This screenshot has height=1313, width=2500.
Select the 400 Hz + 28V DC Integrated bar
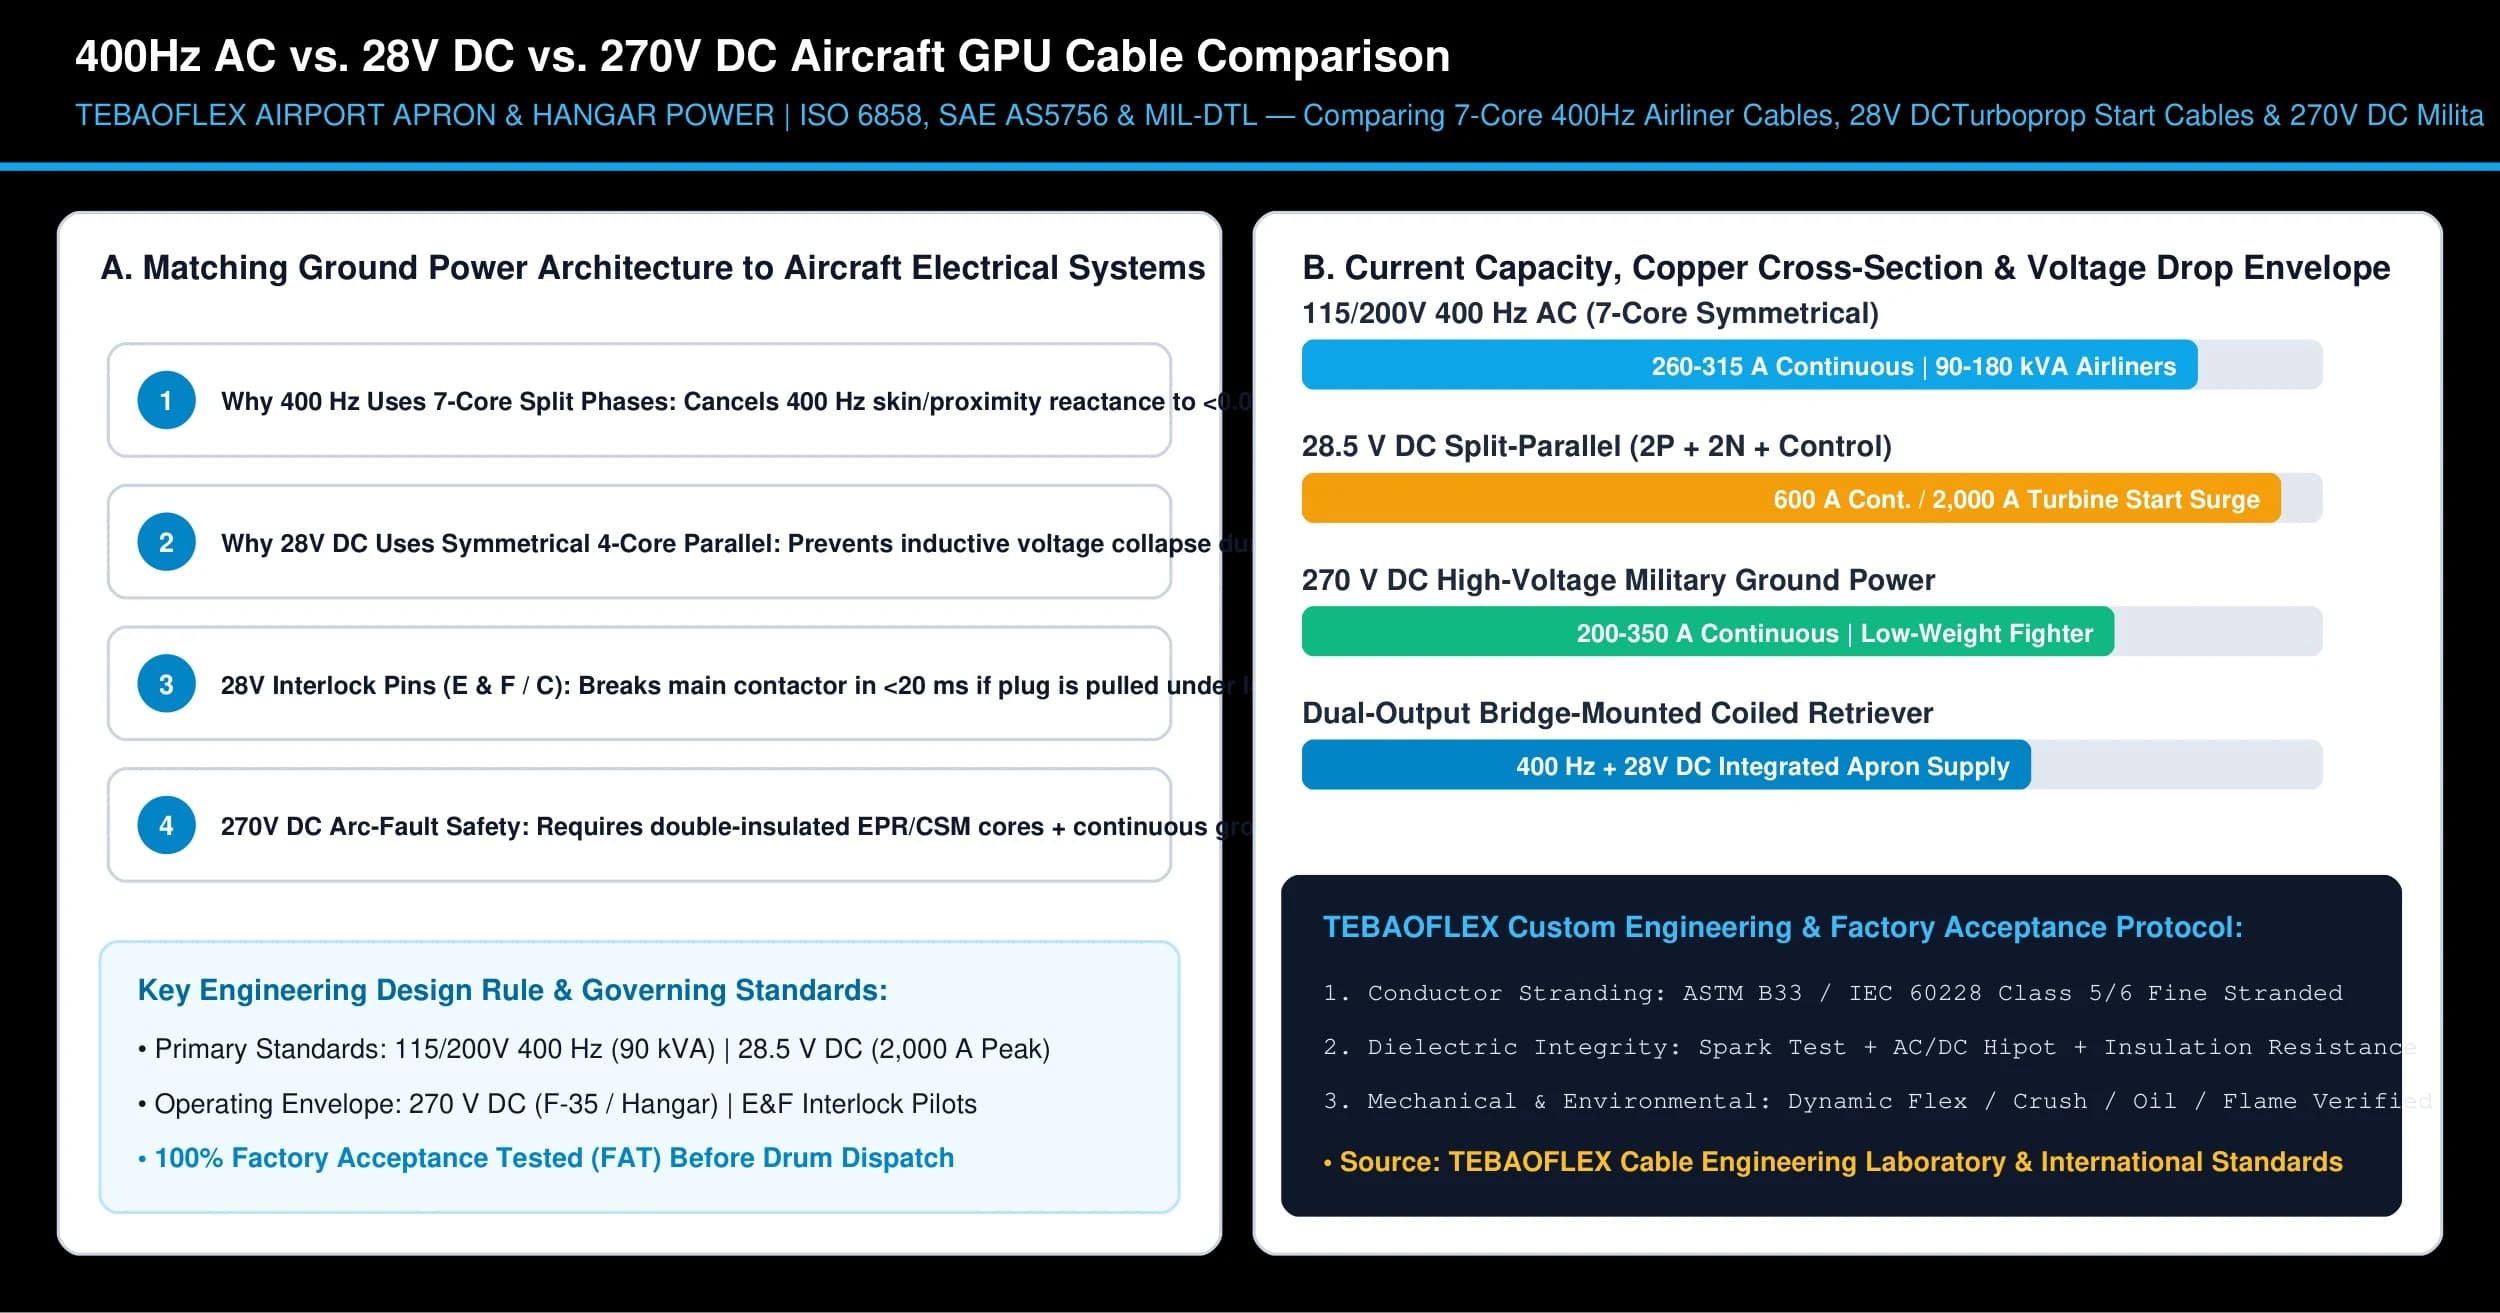pyautogui.click(x=1666, y=765)
